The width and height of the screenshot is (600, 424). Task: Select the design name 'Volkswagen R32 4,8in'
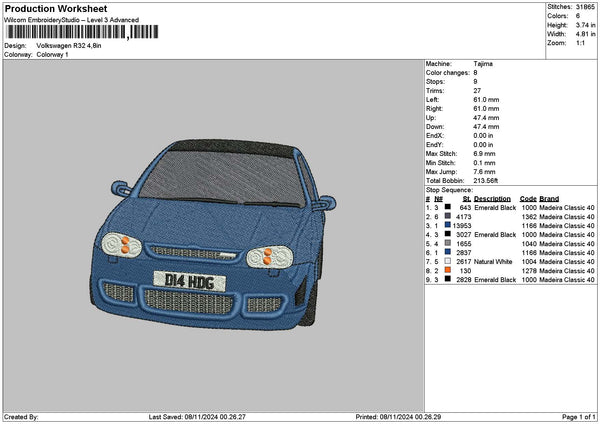click(x=69, y=46)
